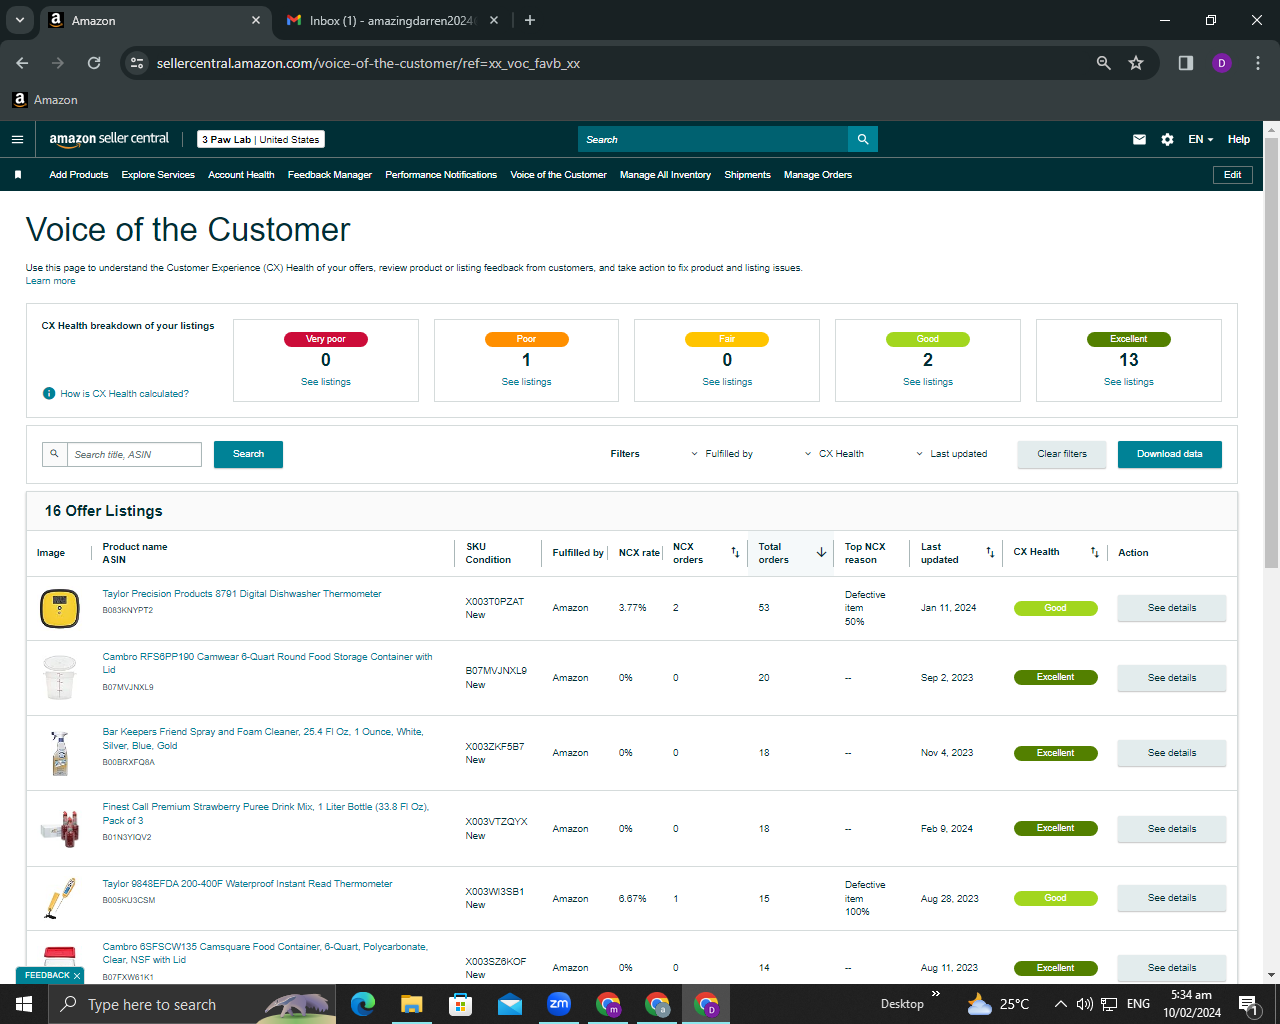Click the Download data button
The image size is (1280, 1024).
[1170, 454]
